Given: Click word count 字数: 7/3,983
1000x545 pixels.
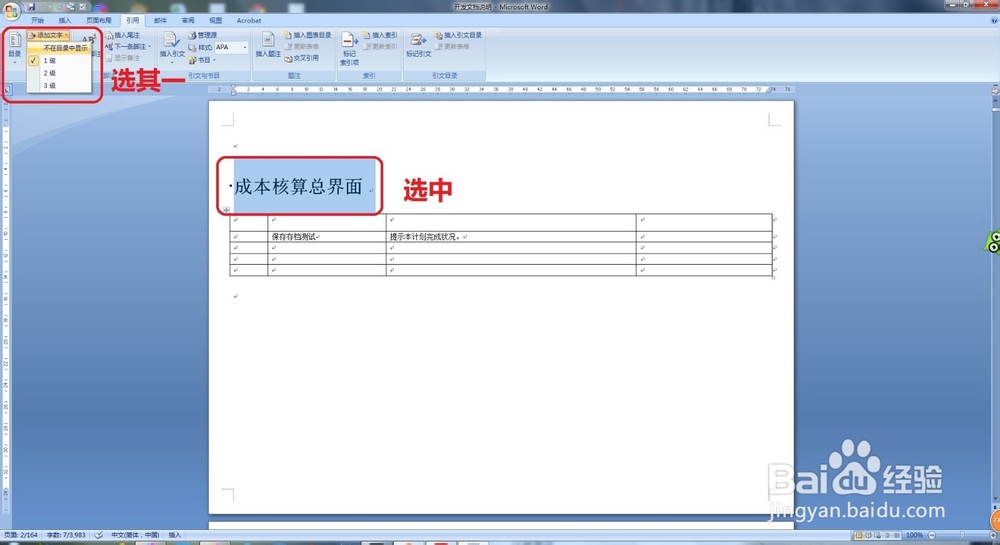Looking at the screenshot, I should (66, 535).
